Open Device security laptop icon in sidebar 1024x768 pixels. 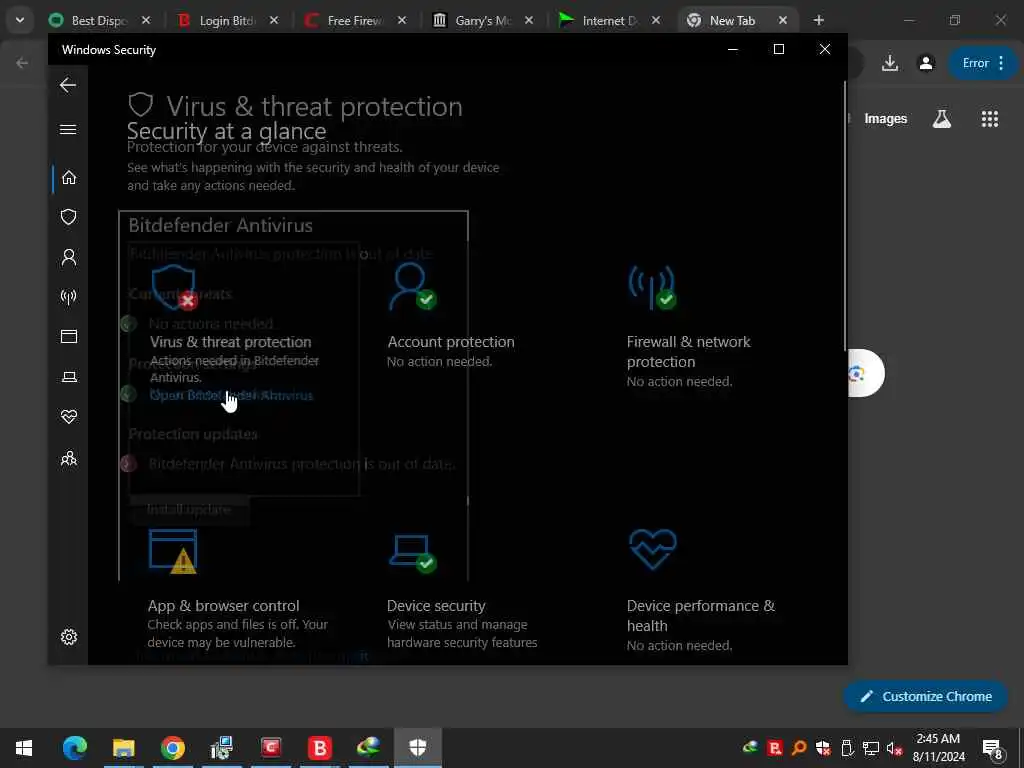pos(69,377)
